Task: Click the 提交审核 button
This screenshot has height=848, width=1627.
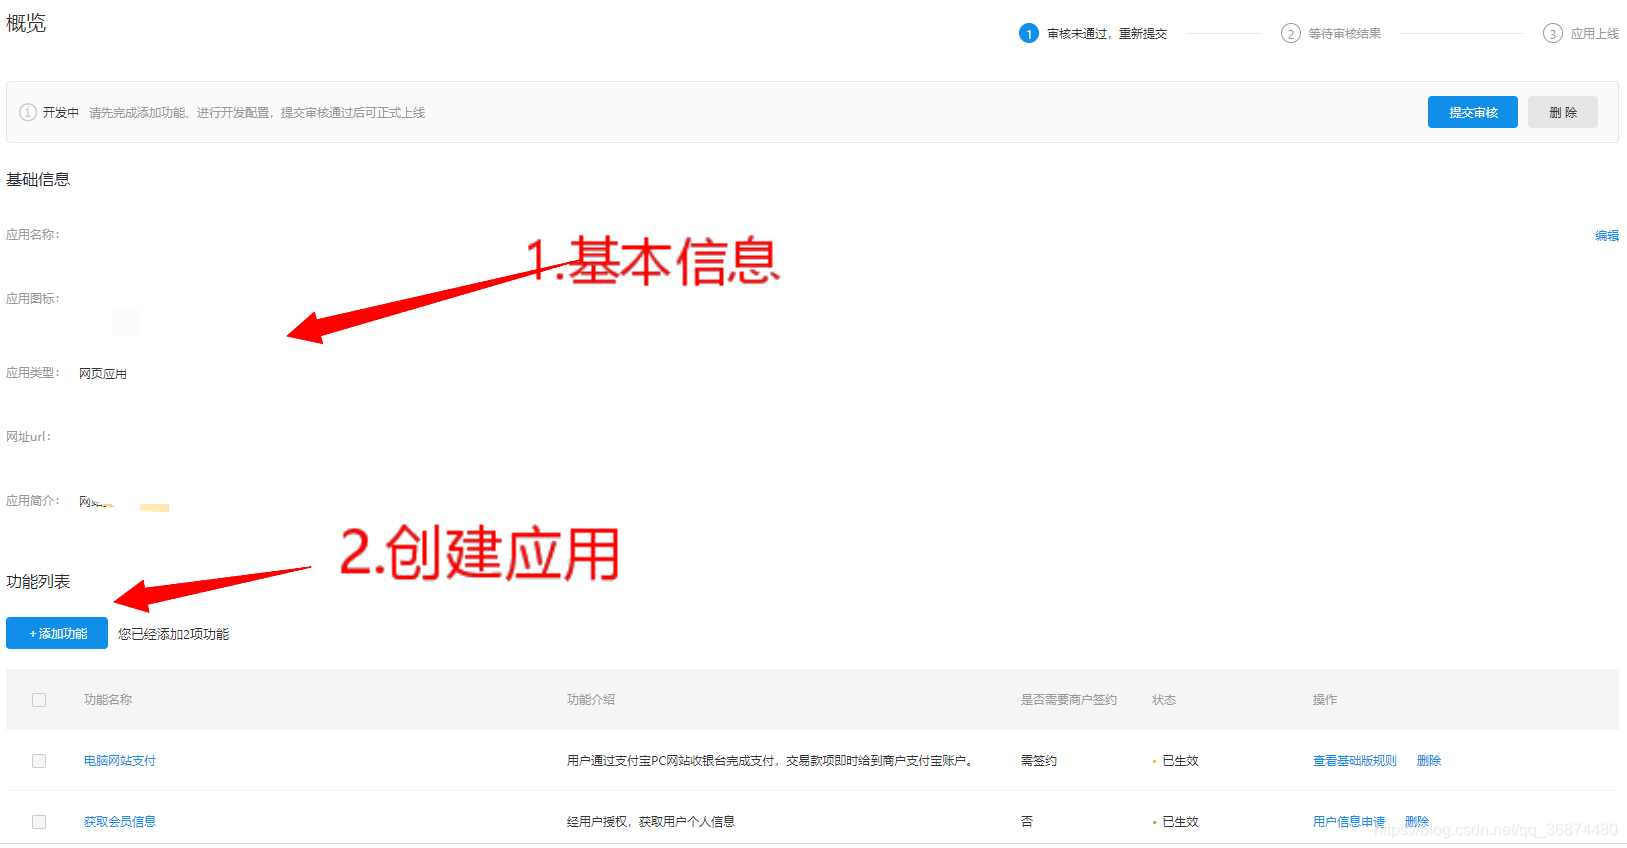Action: (x=1472, y=112)
